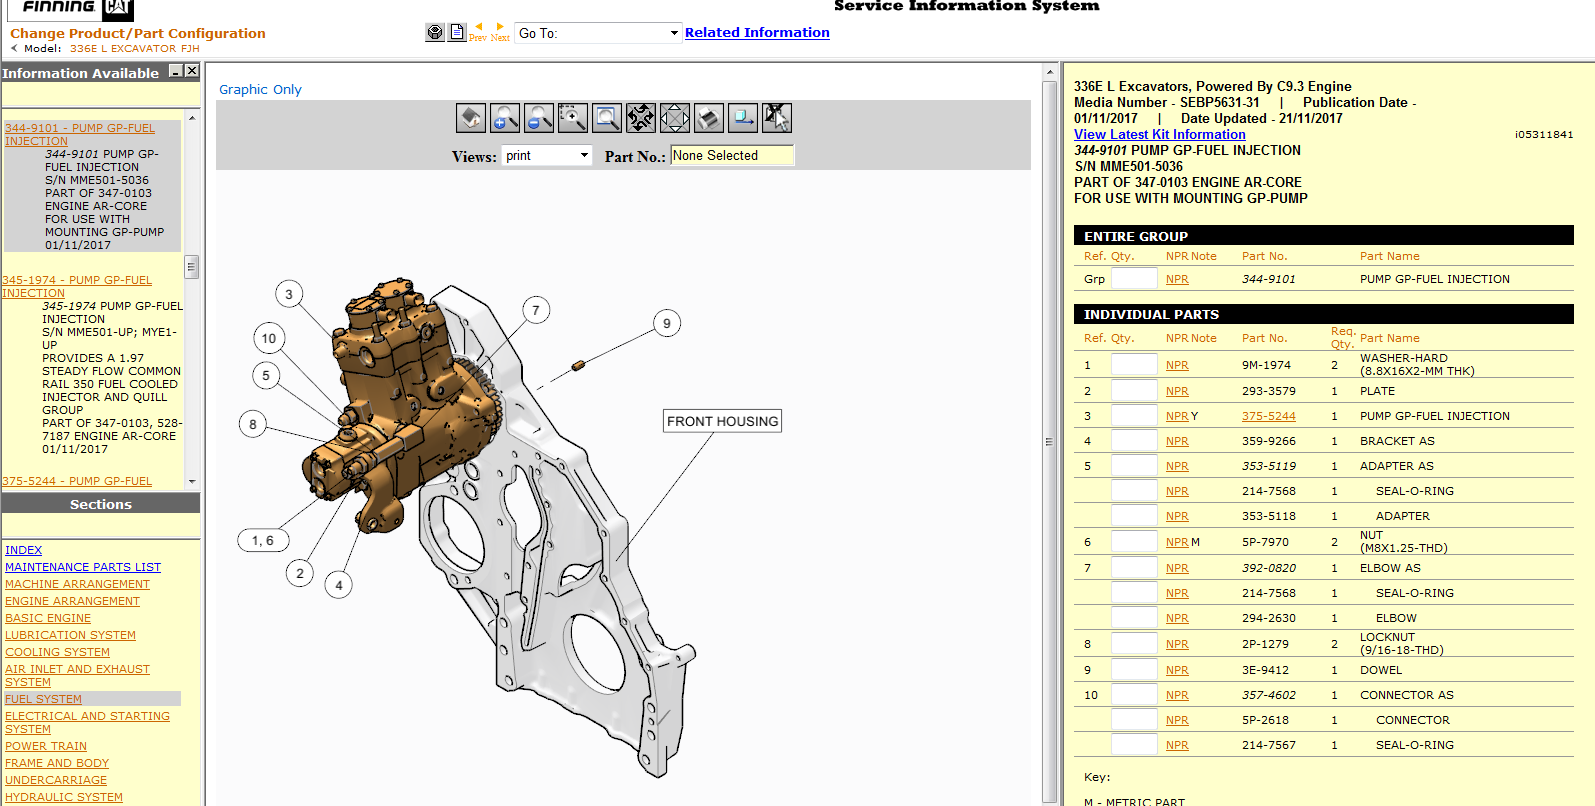Viewport: 1595px width, 806px height.
Task: Click the rotate graphic arrows icon
Action: pos(641,118)
